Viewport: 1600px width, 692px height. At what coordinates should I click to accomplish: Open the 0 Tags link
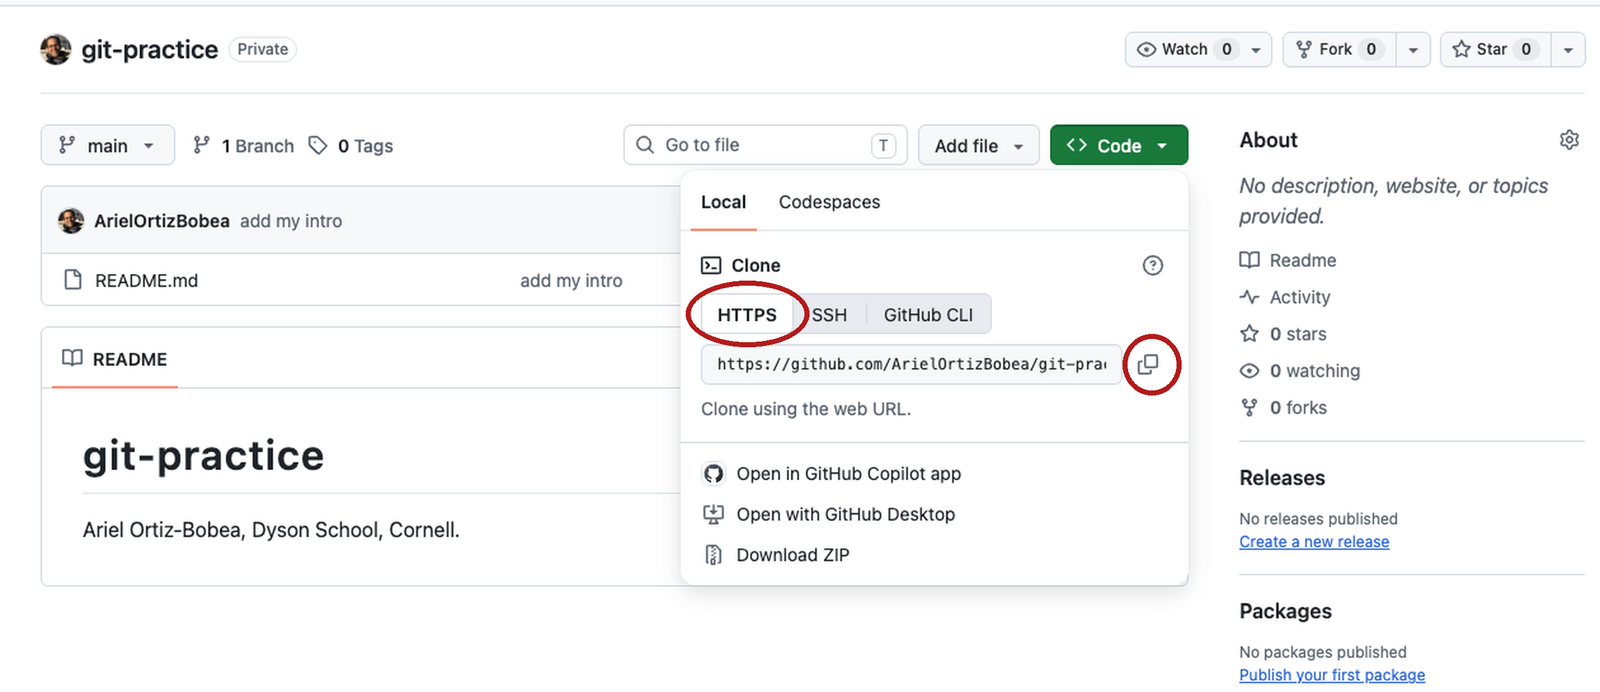[351, 146]
